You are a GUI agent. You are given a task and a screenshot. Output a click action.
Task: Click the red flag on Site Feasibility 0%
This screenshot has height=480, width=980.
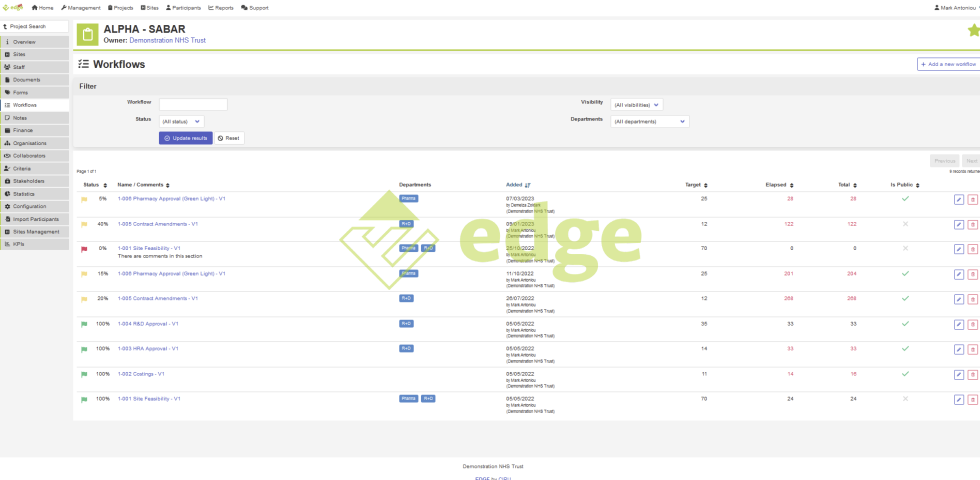(84, 249)
